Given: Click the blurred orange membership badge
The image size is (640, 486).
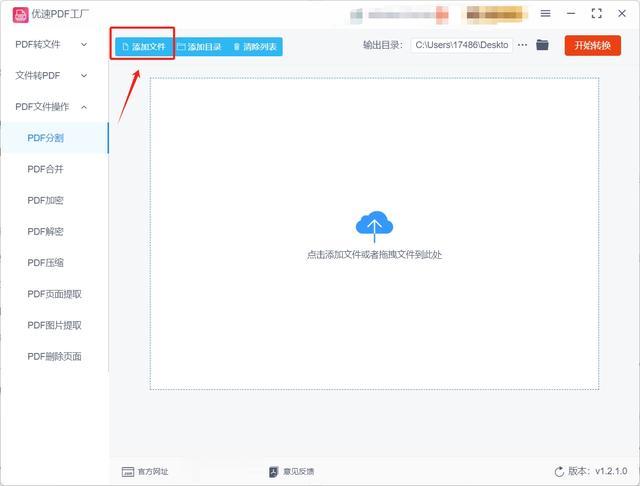Looking at the screenshot, I should (495, 14).
